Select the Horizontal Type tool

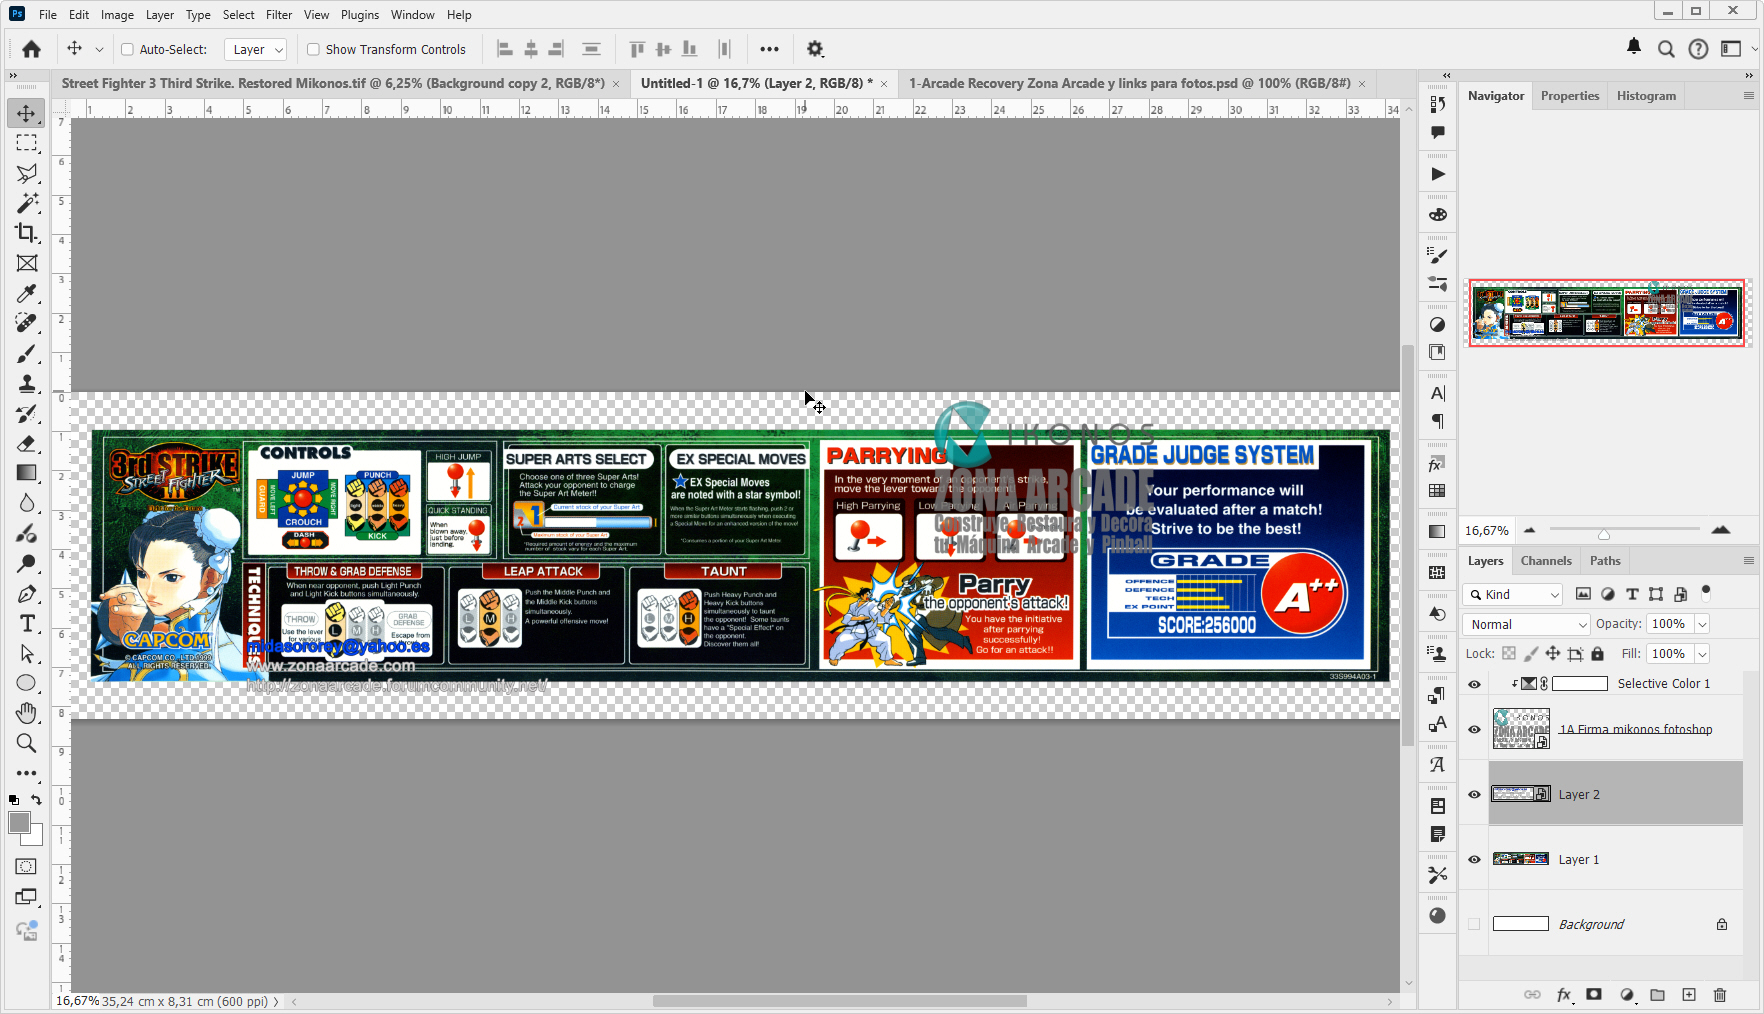click(x=27, y=624)
